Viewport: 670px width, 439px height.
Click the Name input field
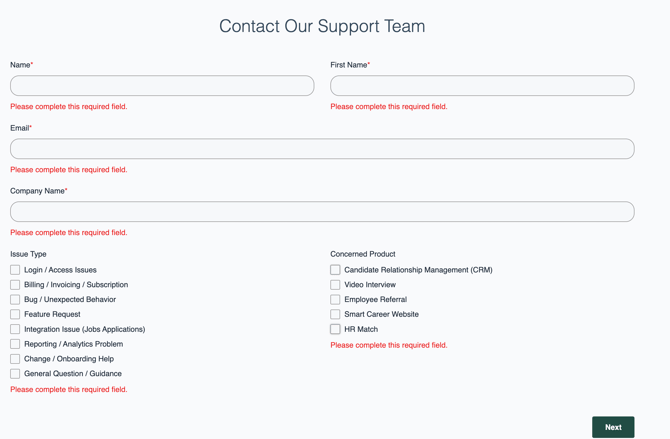(x=162, y=86)
